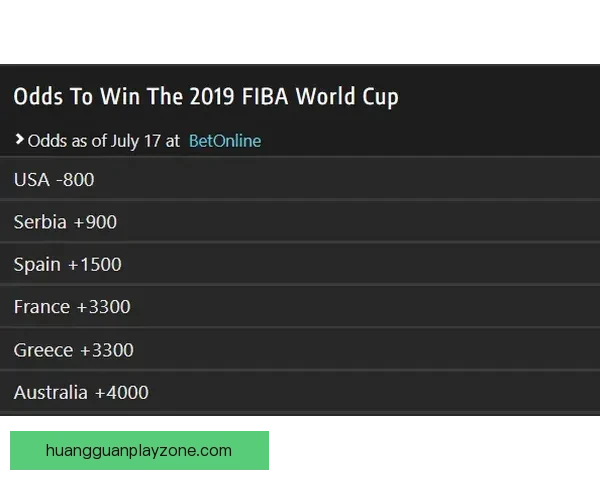Click the huangguanplayzone.com green banner

point(139,449)
